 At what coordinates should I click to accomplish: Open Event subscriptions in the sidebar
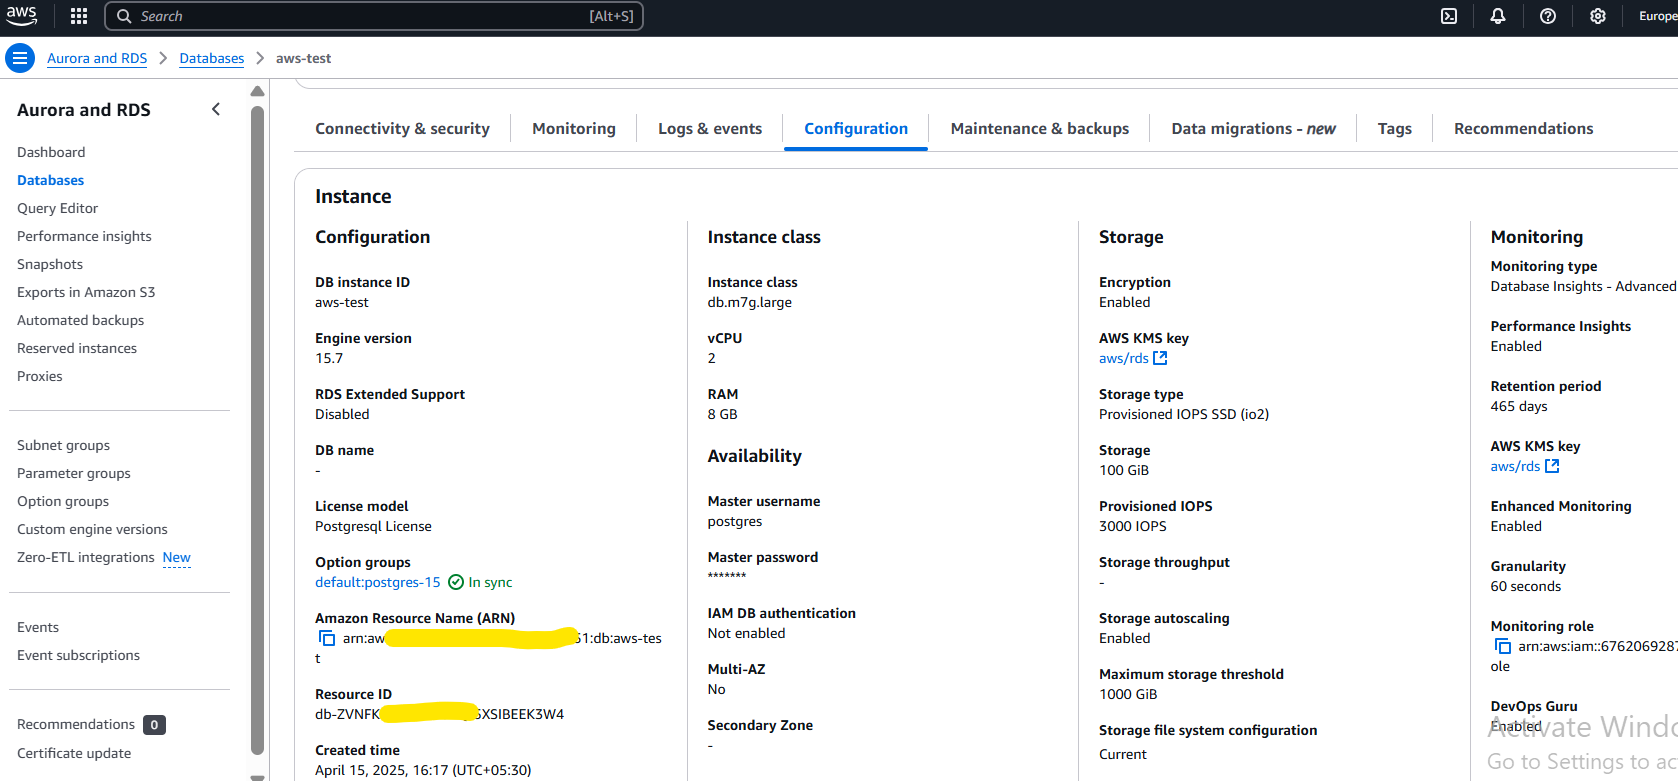point(79,655)
